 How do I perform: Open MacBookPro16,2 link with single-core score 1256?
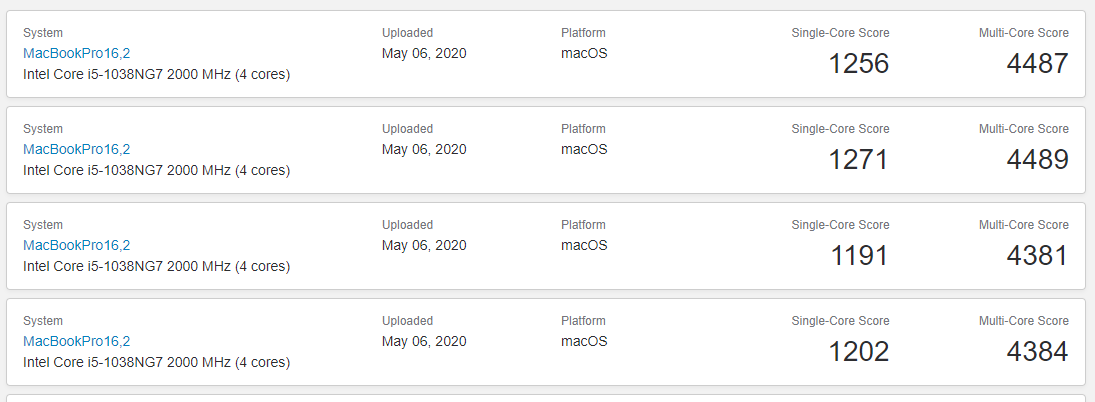[x=77, y=53]
